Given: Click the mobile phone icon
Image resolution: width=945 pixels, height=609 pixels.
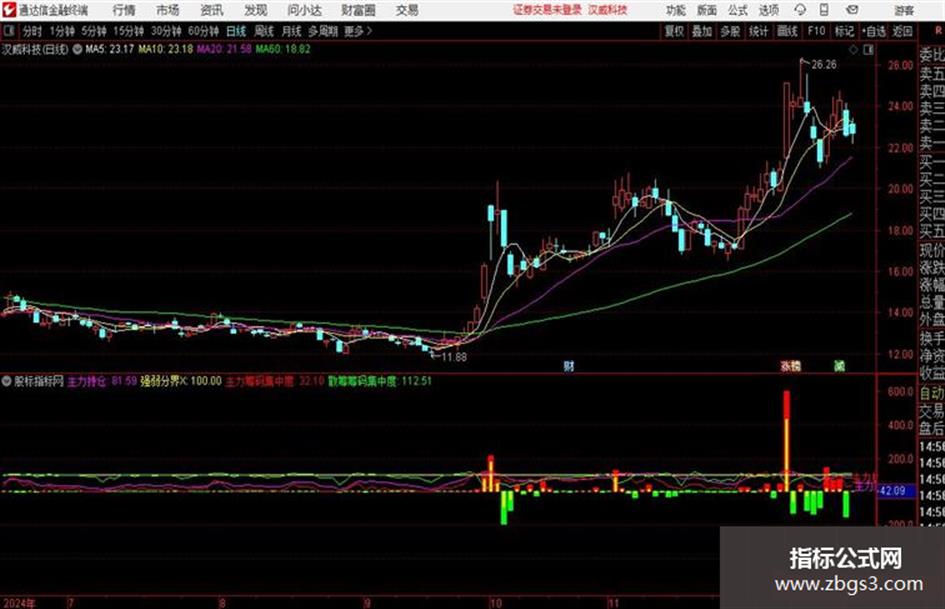Looking at the screenshot, I should tap(824, 10).
